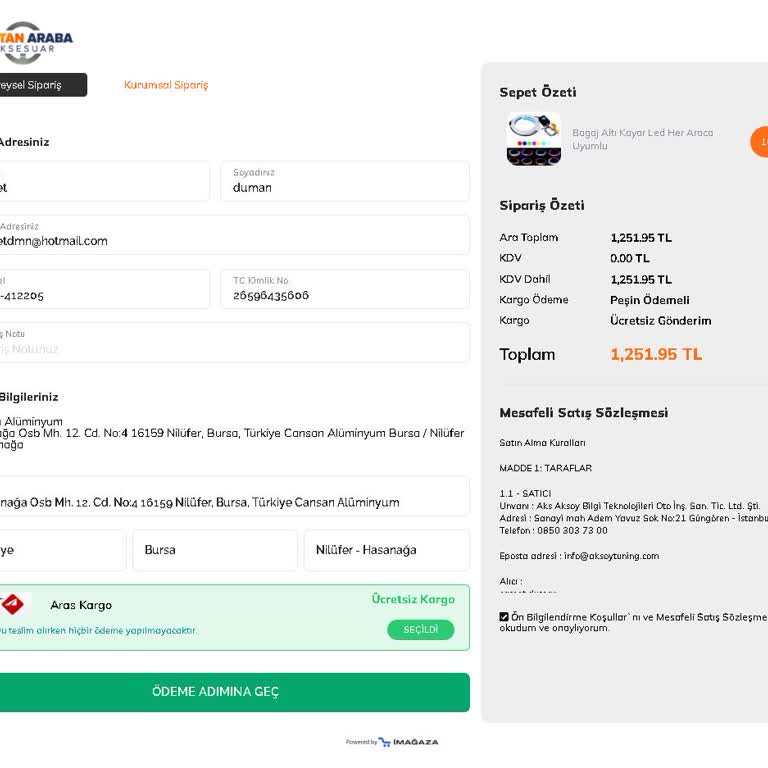Click the info@aksoytuning.com email address
This screenshot has width=768, height=768.
click(x=611, y=556)
